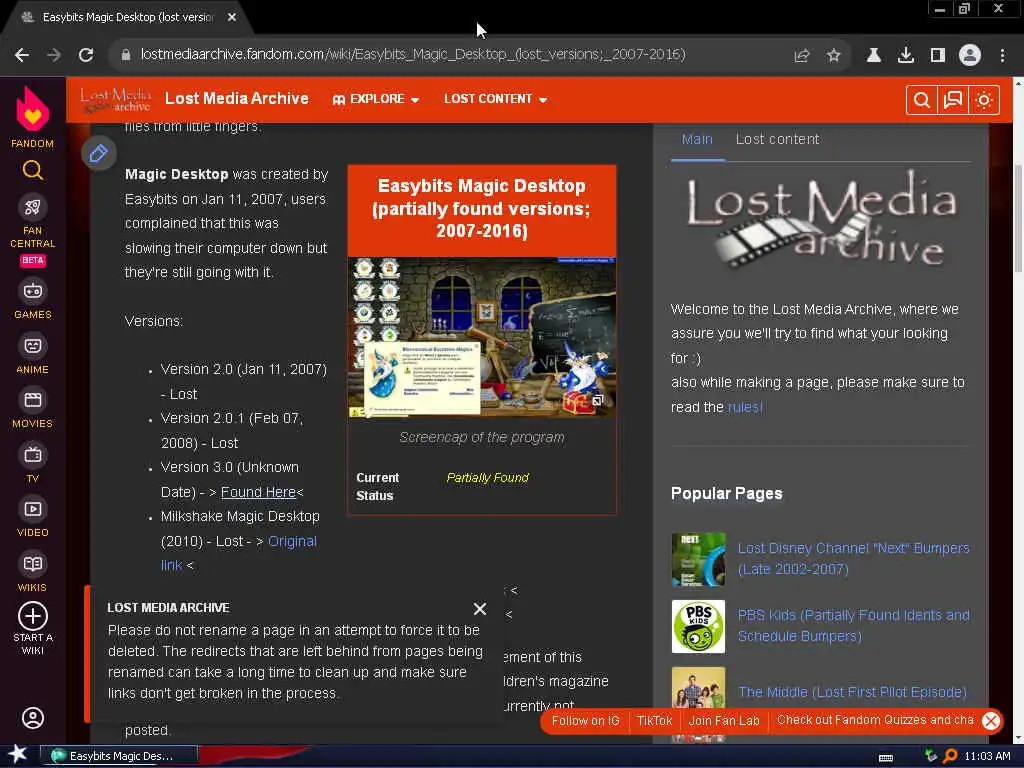
Task: Close the bottom Fandom promo bar
Action: (x=991, y=720)
